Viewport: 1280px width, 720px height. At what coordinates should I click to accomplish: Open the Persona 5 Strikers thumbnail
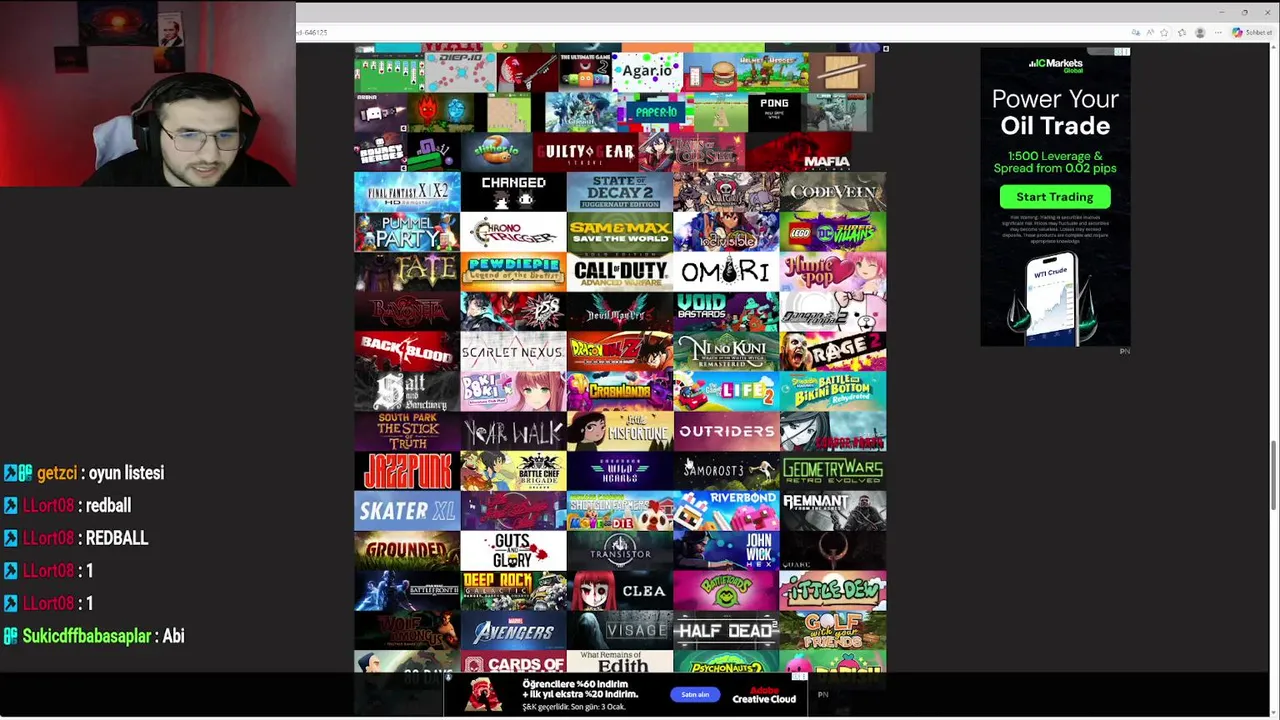(513, 311)
